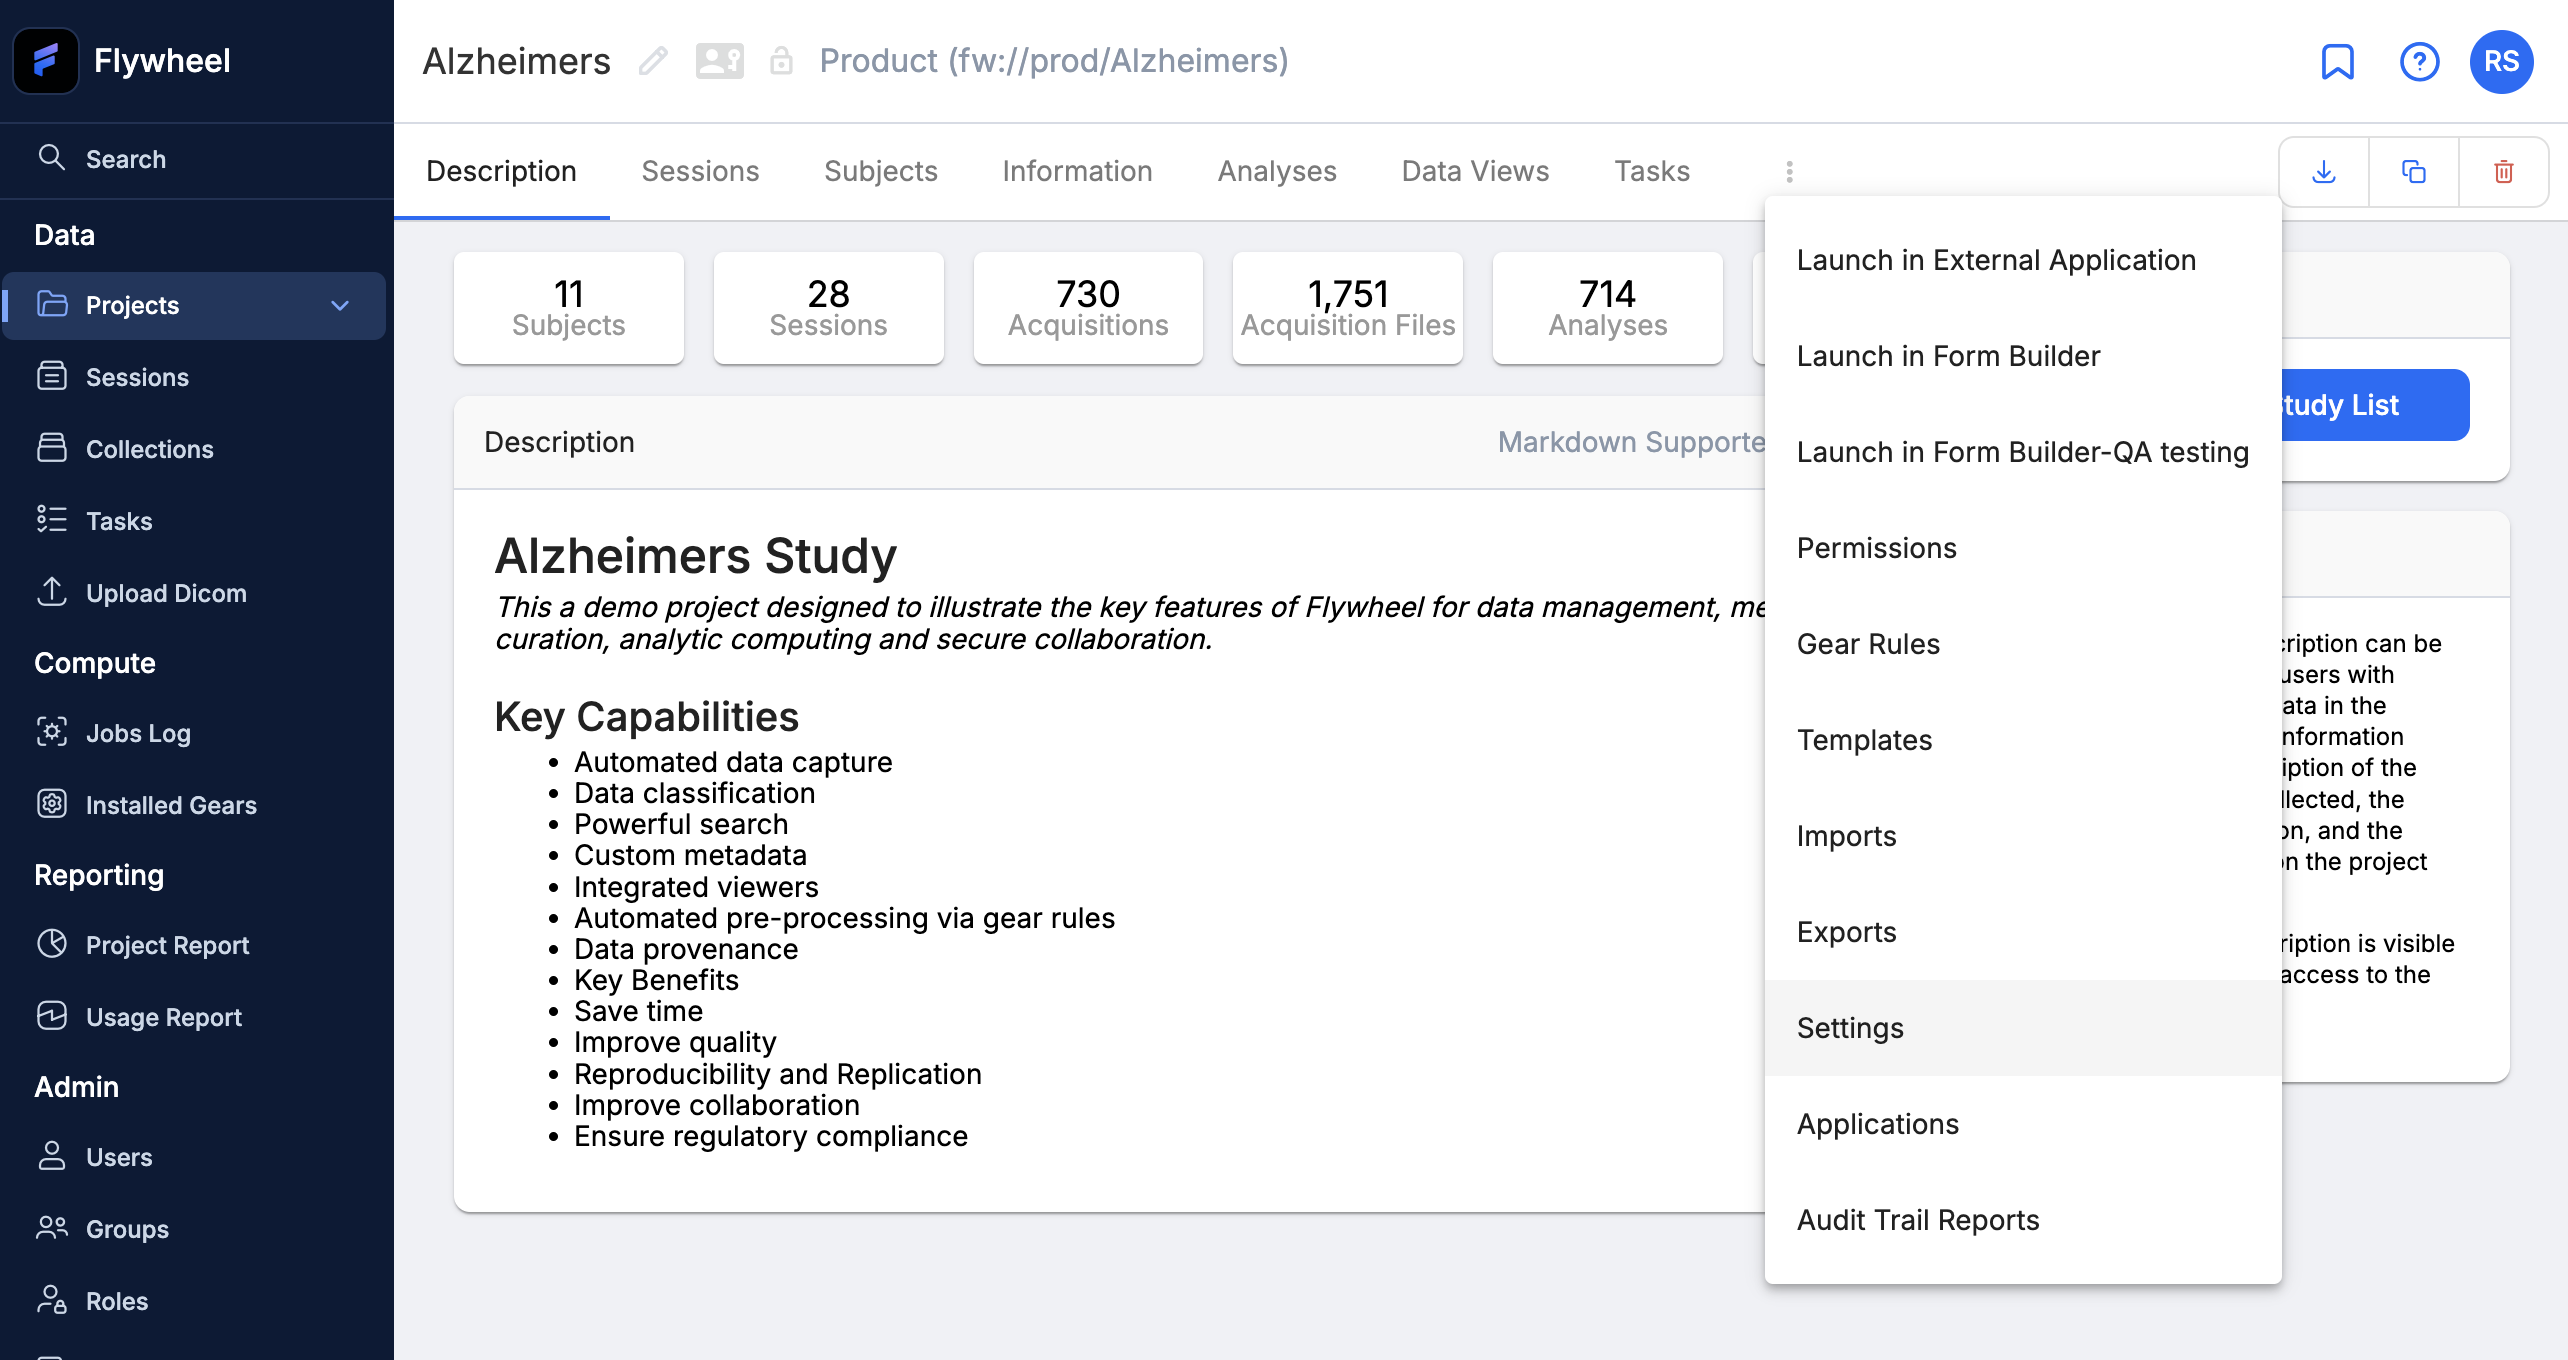
Task: Click the Product (fw://prod/Alzheimers) path text
Action: pyautogui.click(x=1054, y=61)
